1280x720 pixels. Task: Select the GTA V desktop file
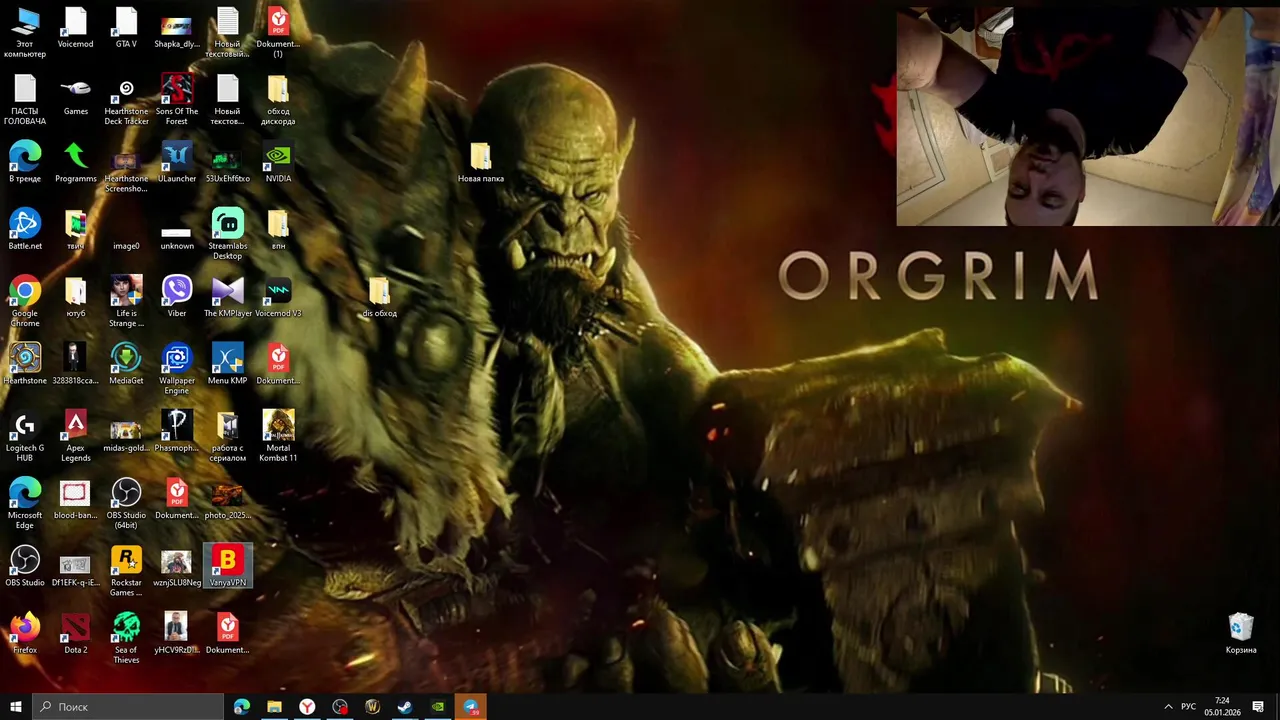(x=126, y=27)
